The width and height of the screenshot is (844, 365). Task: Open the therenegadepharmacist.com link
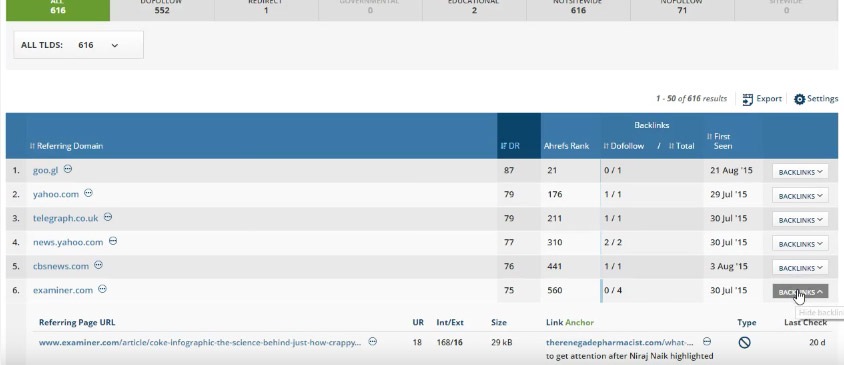[620, 342]
